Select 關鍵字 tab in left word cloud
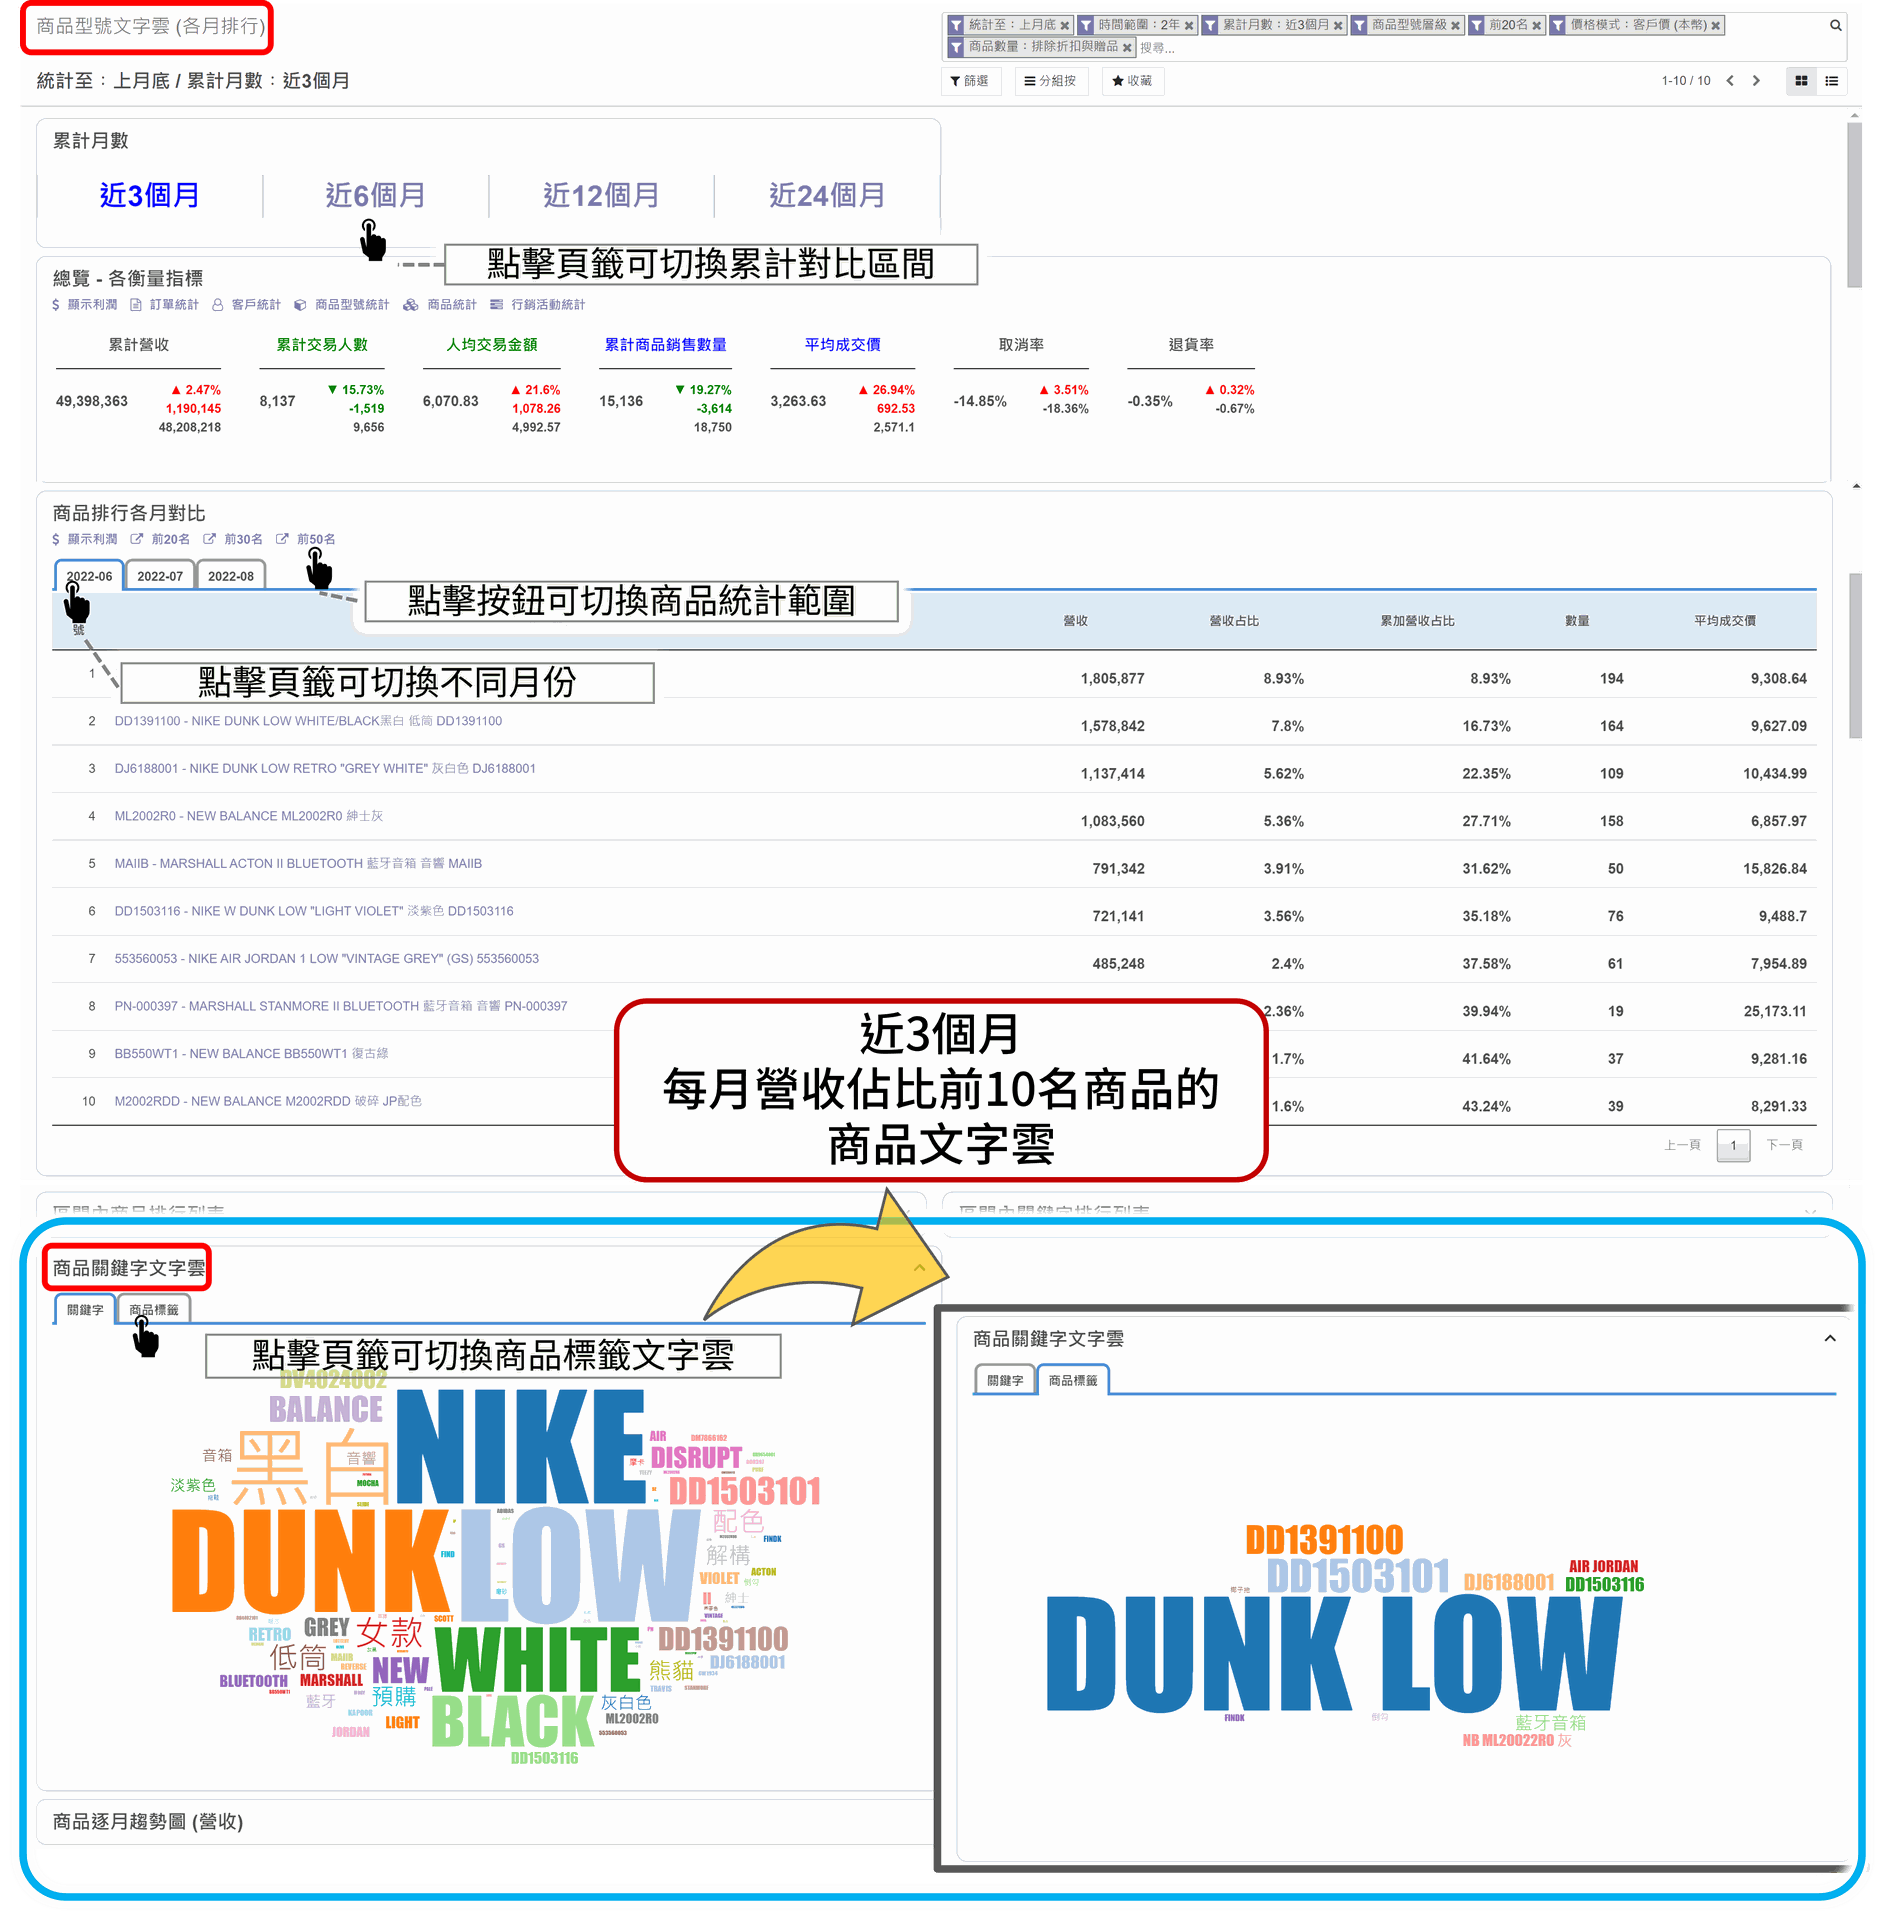This screenshot has height=1920, width=1885. pyautogui.click(x=85, y=1310)
